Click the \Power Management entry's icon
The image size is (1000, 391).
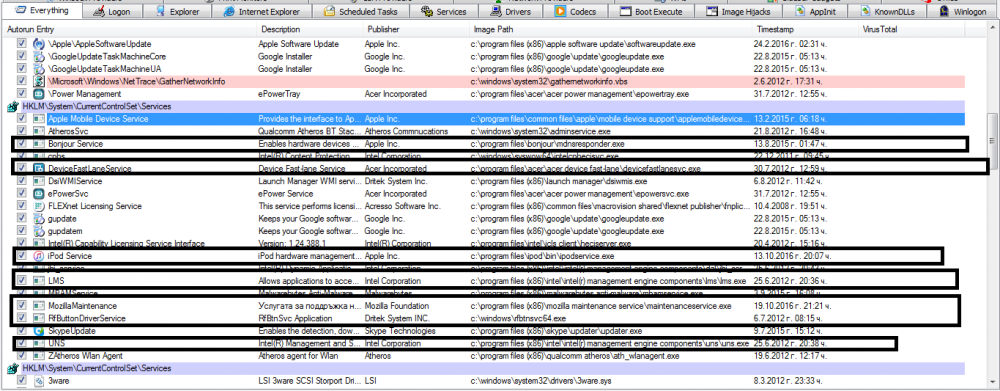click(x=38, y=94)
